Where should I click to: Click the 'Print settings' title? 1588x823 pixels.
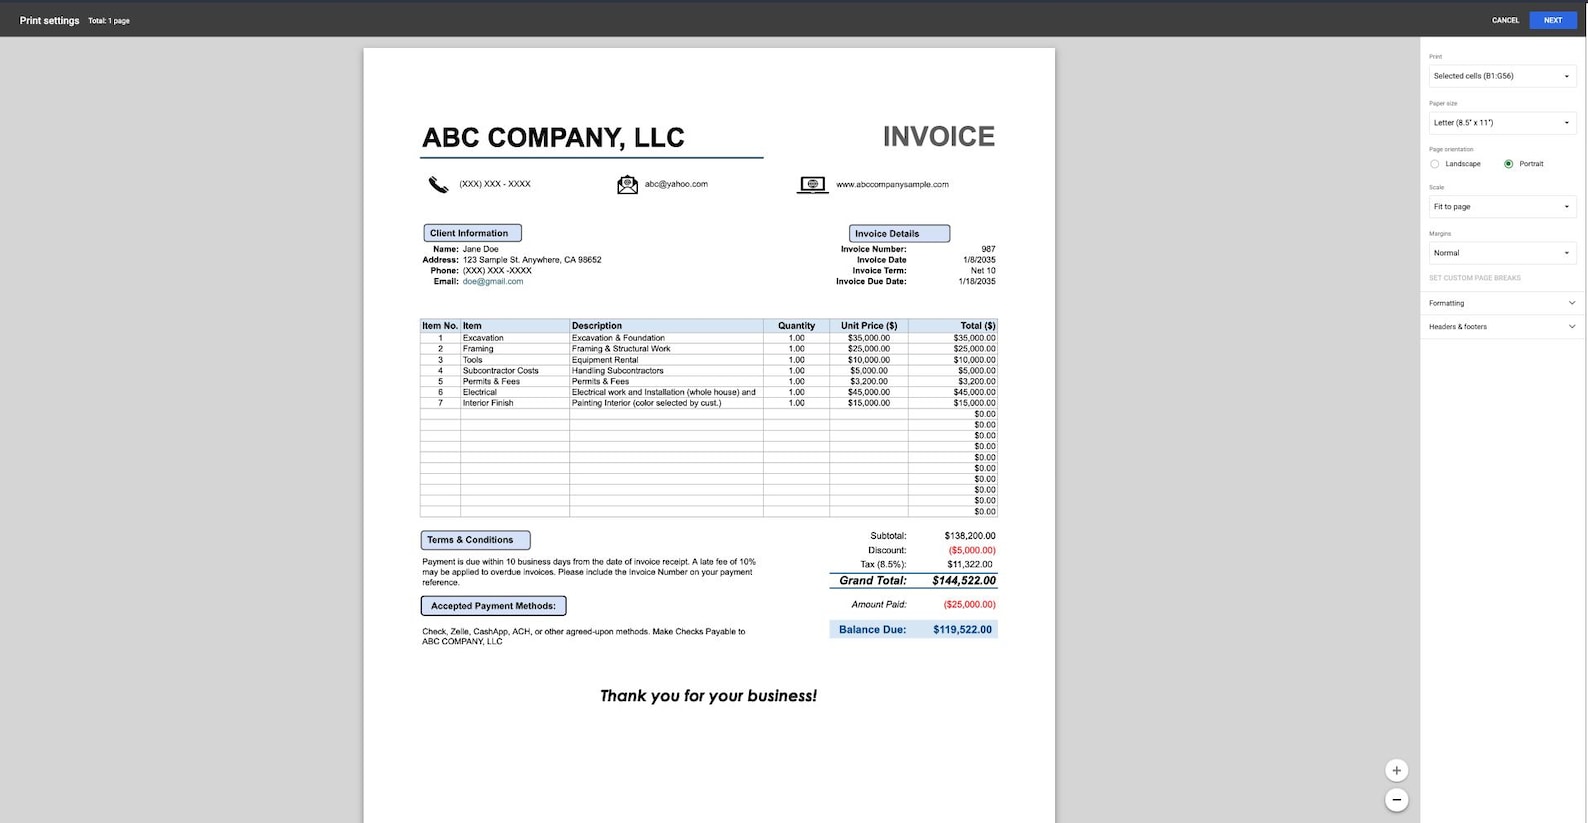49,20
